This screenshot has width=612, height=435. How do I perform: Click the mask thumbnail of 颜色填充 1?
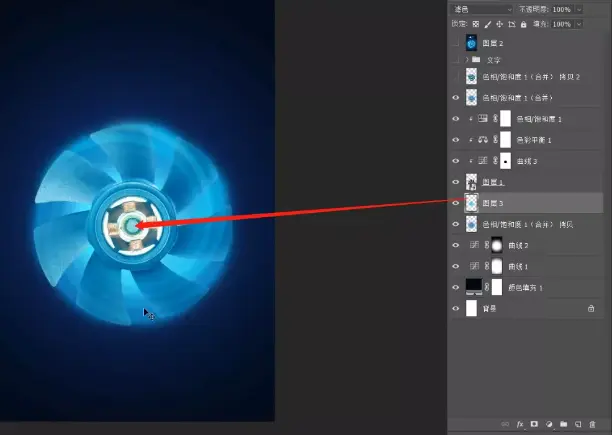coord(497,288)
